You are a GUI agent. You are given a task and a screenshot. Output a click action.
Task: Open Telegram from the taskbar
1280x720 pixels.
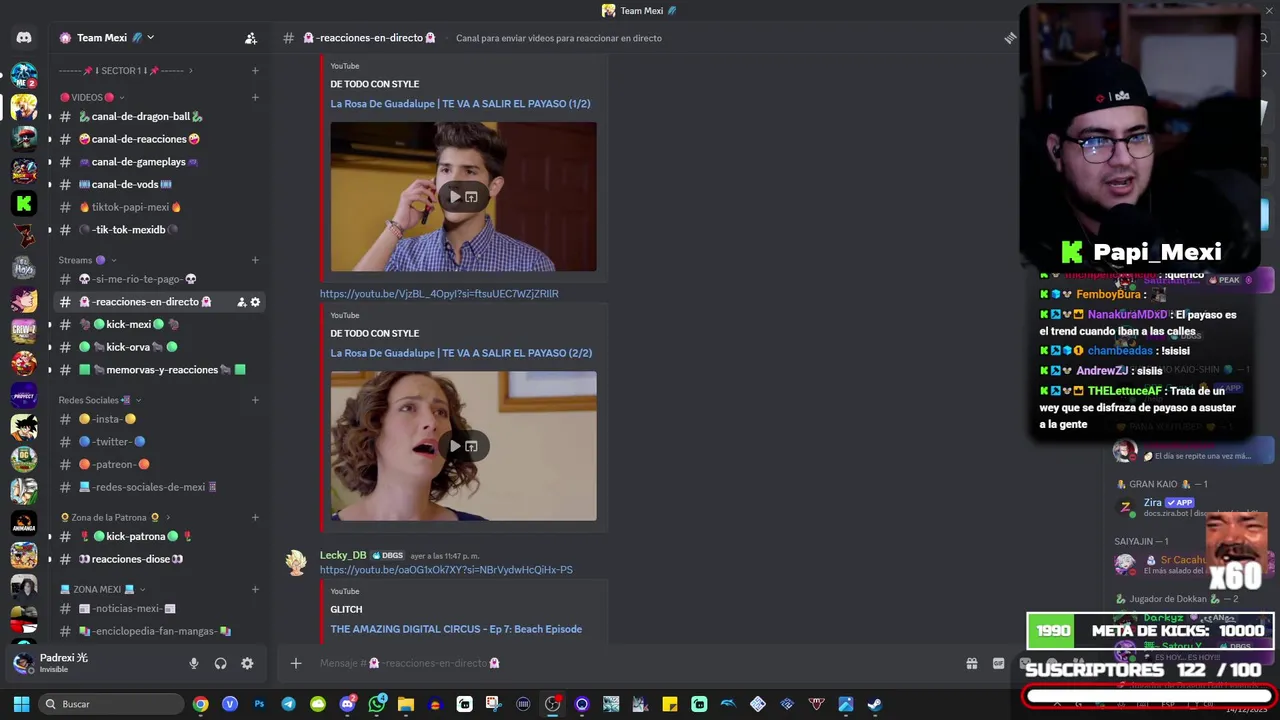tap(288, 704)
